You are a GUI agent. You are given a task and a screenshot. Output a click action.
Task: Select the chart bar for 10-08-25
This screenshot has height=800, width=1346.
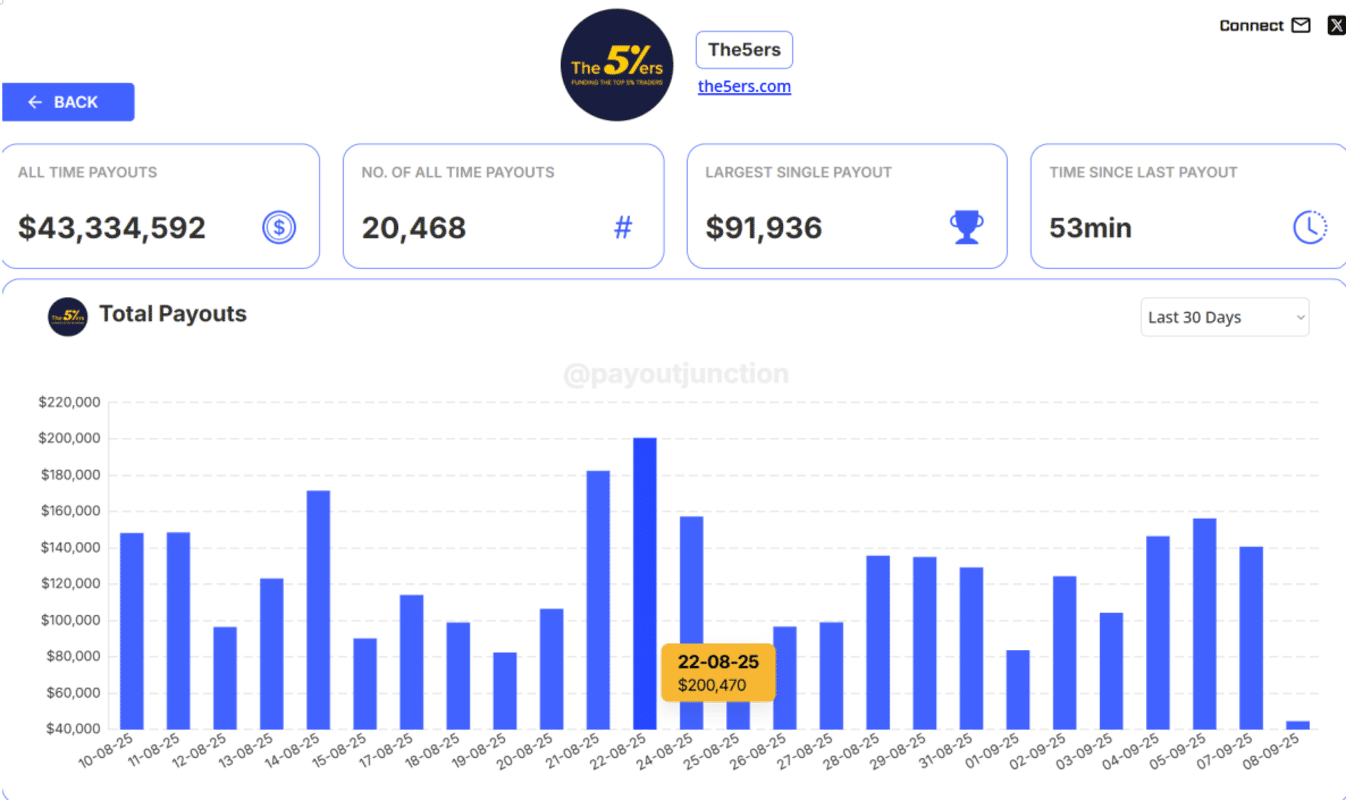[132, 631]
